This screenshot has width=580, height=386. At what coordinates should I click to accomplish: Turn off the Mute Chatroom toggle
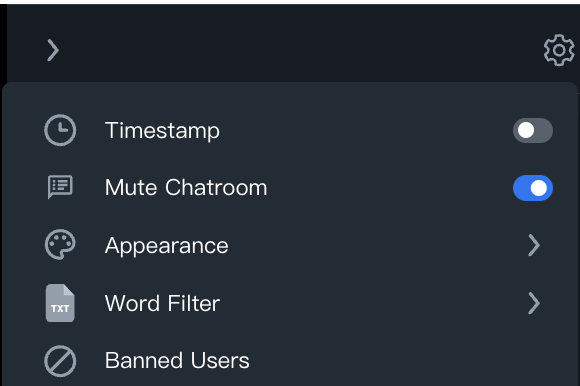click(533, 188)
